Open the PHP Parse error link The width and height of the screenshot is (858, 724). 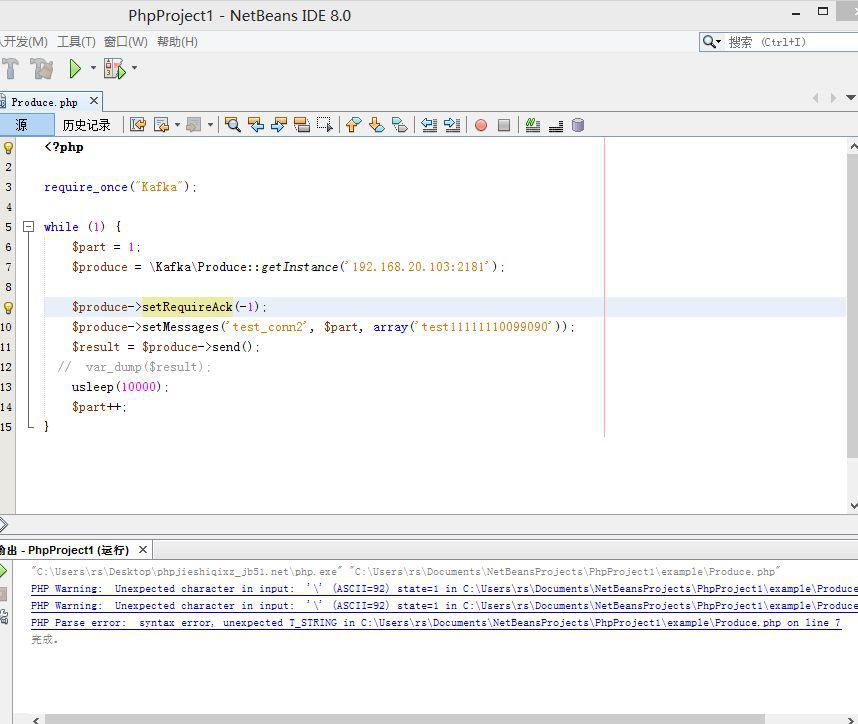[x=436, y=623]
